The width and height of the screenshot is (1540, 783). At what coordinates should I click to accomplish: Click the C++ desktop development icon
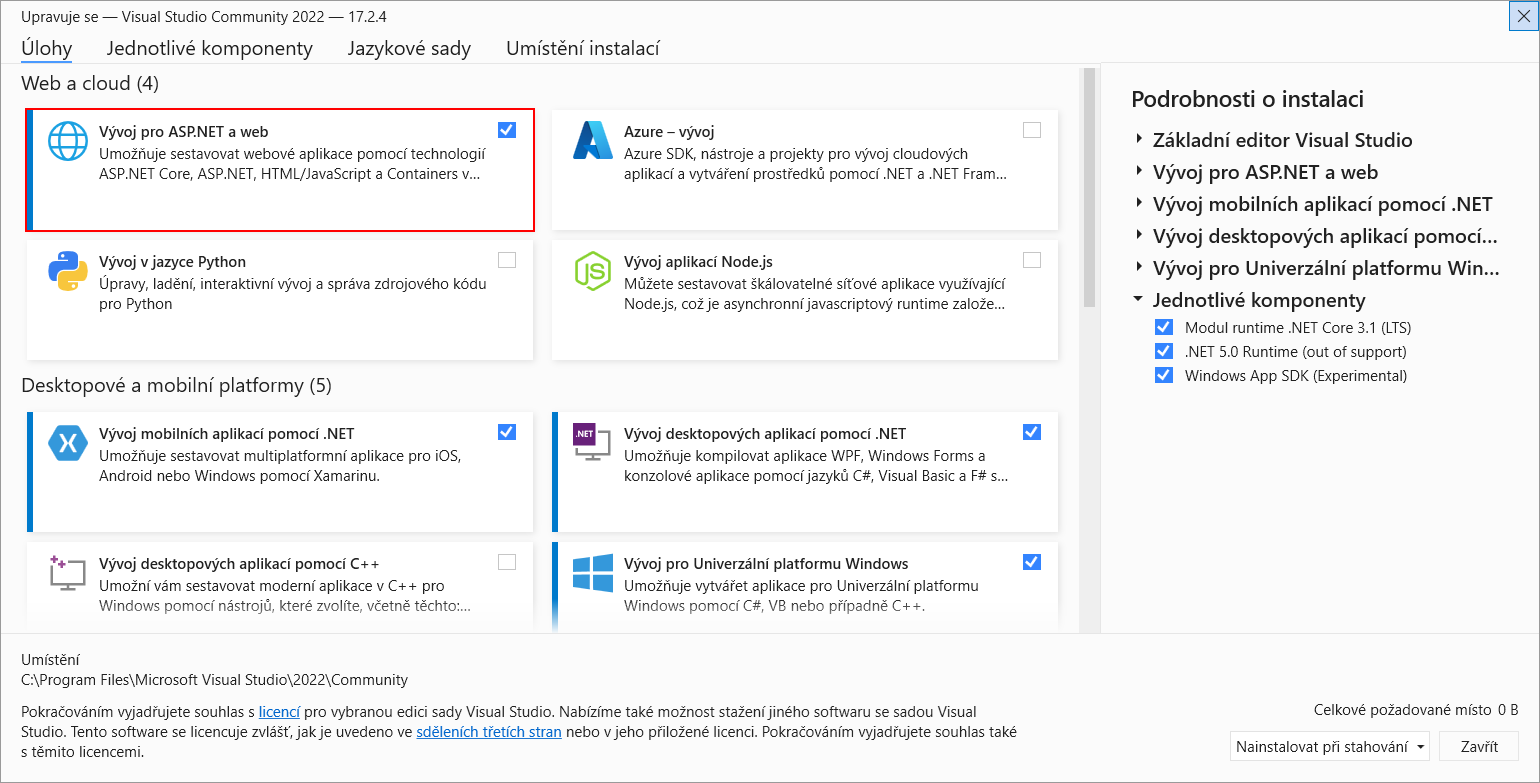pos(68,573)
